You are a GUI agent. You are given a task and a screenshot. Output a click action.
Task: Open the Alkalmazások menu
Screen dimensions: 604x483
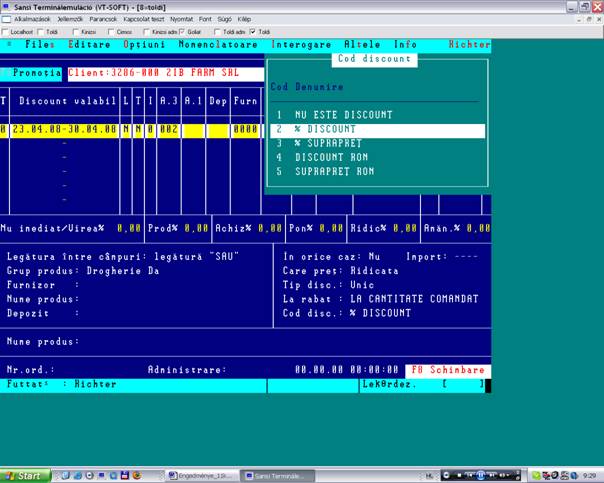pyautogui.click(x=32, y=19)
